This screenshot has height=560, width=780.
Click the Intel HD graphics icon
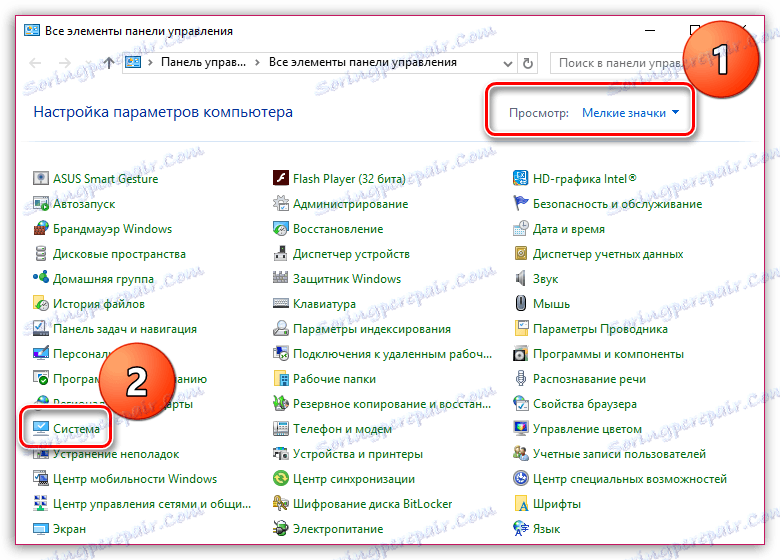point(520,178)
